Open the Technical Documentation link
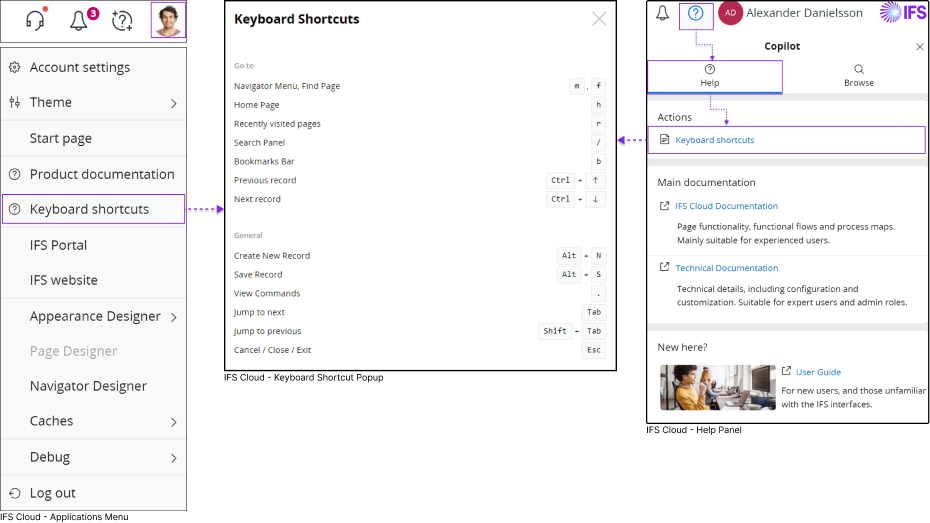 (x=726, y=268)
